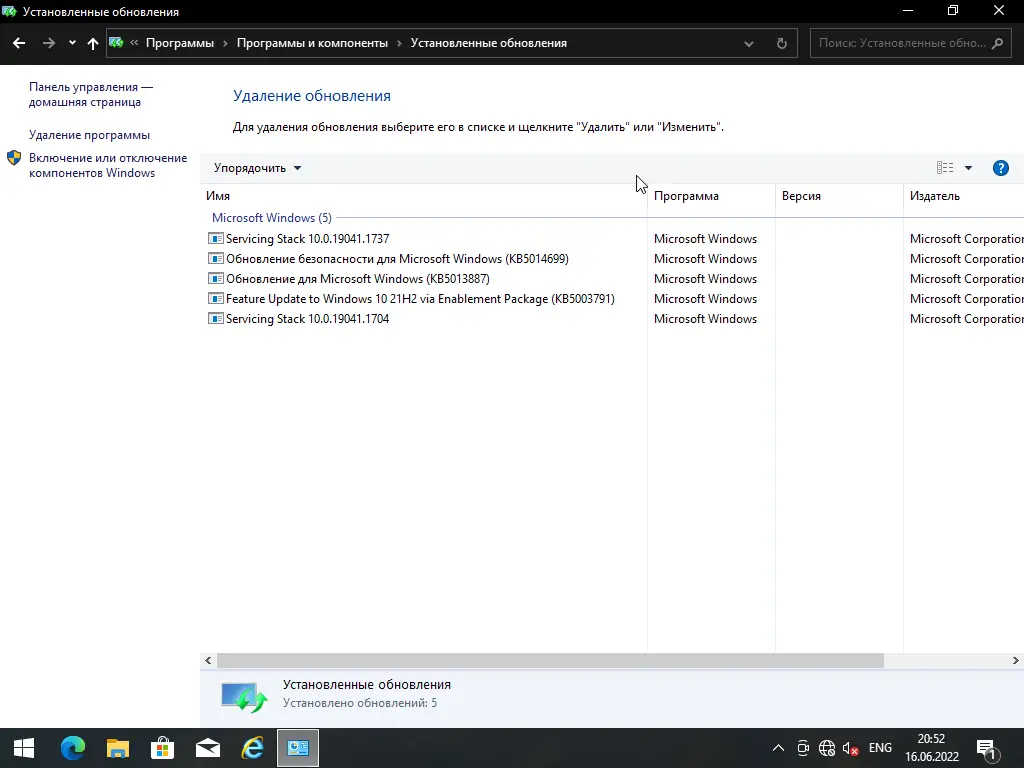Open additional view options dropdown arrow

968,168
